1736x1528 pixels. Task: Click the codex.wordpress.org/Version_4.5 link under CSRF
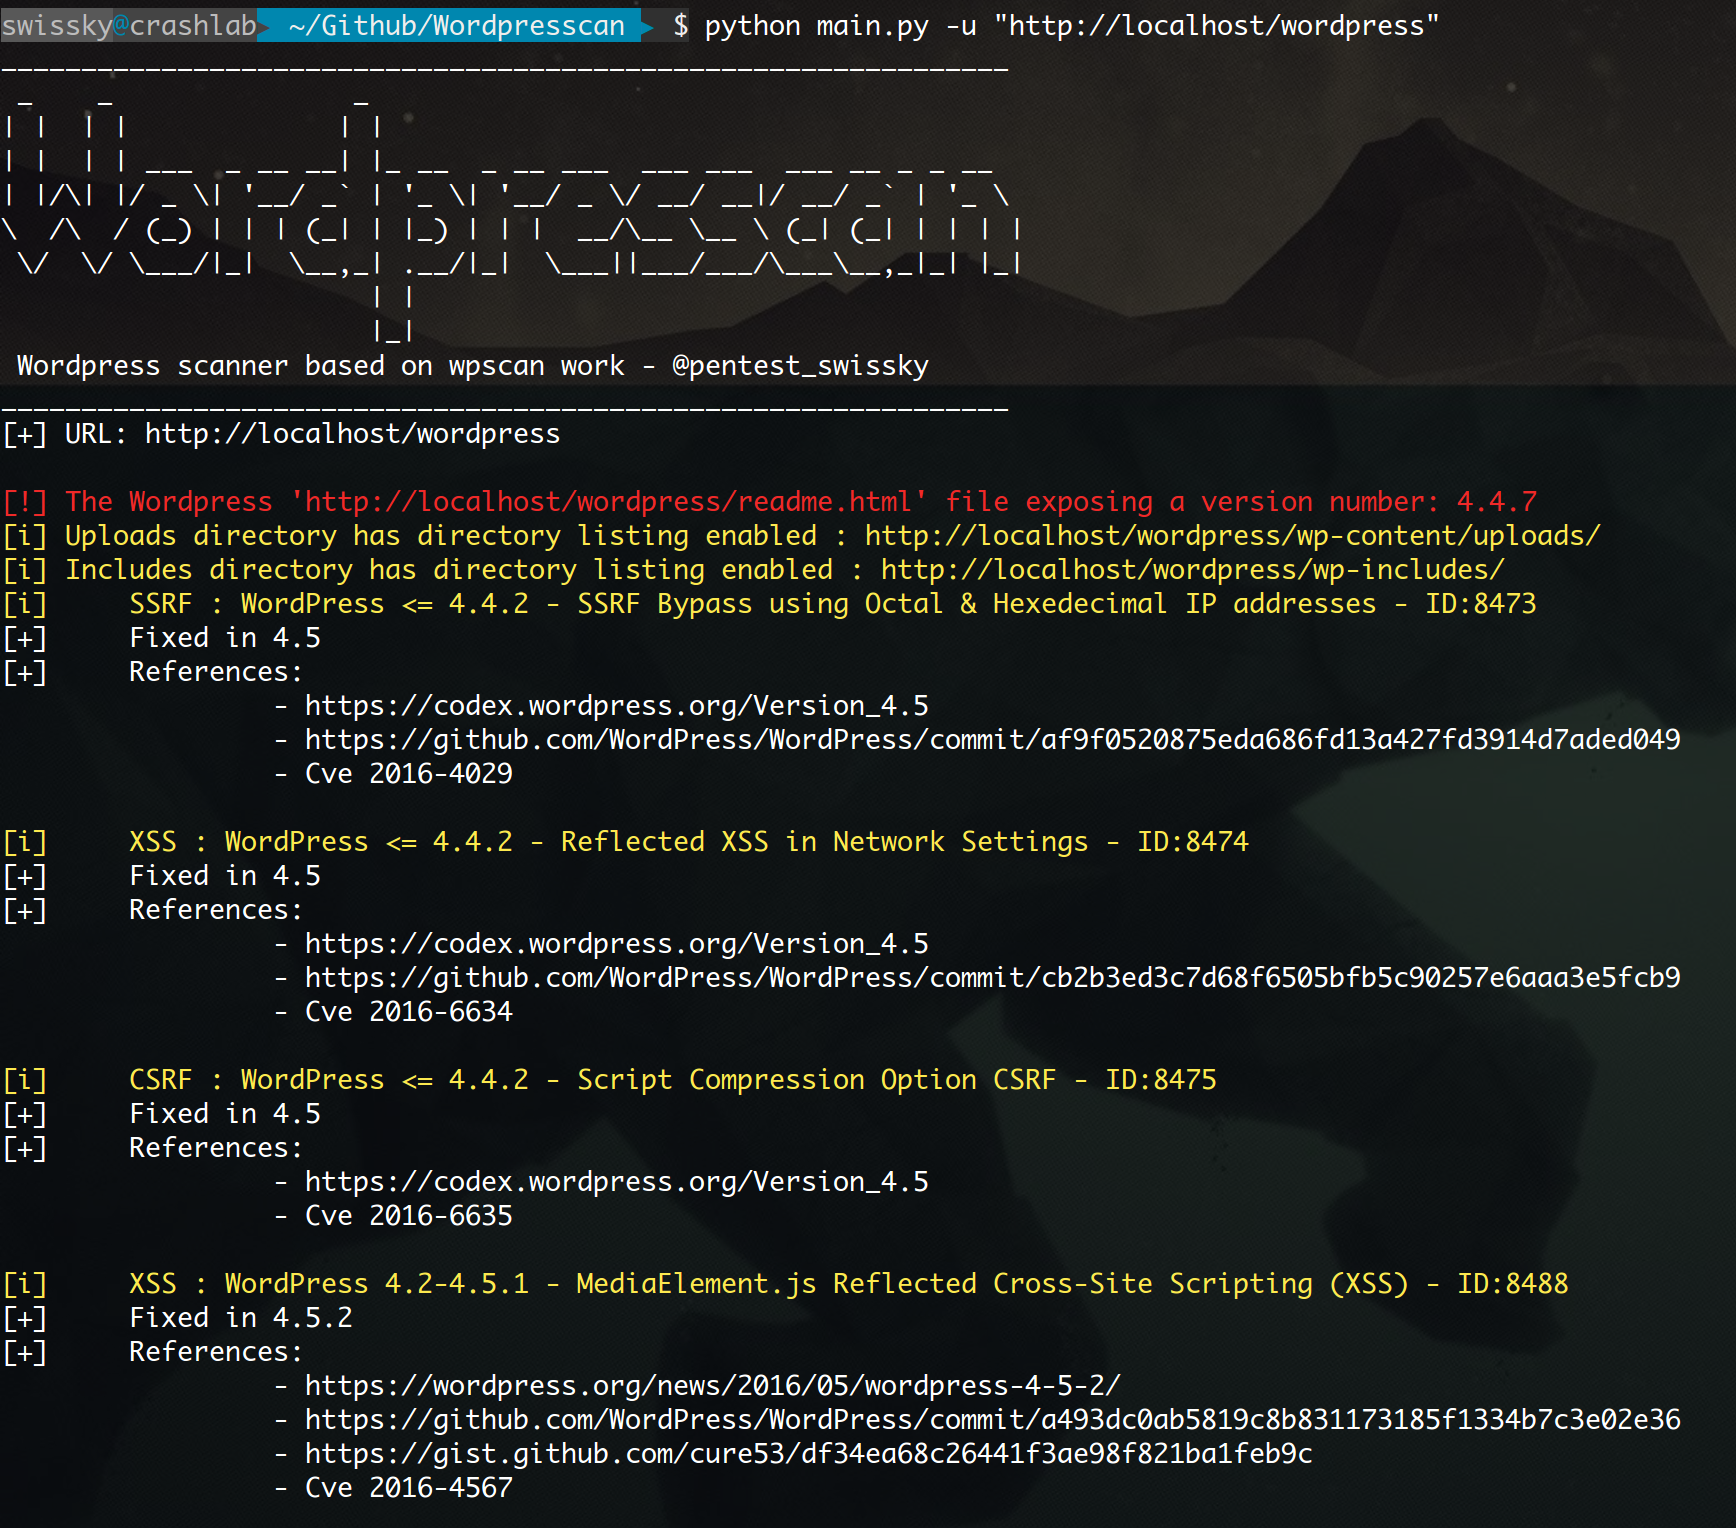coord(616,1182)
